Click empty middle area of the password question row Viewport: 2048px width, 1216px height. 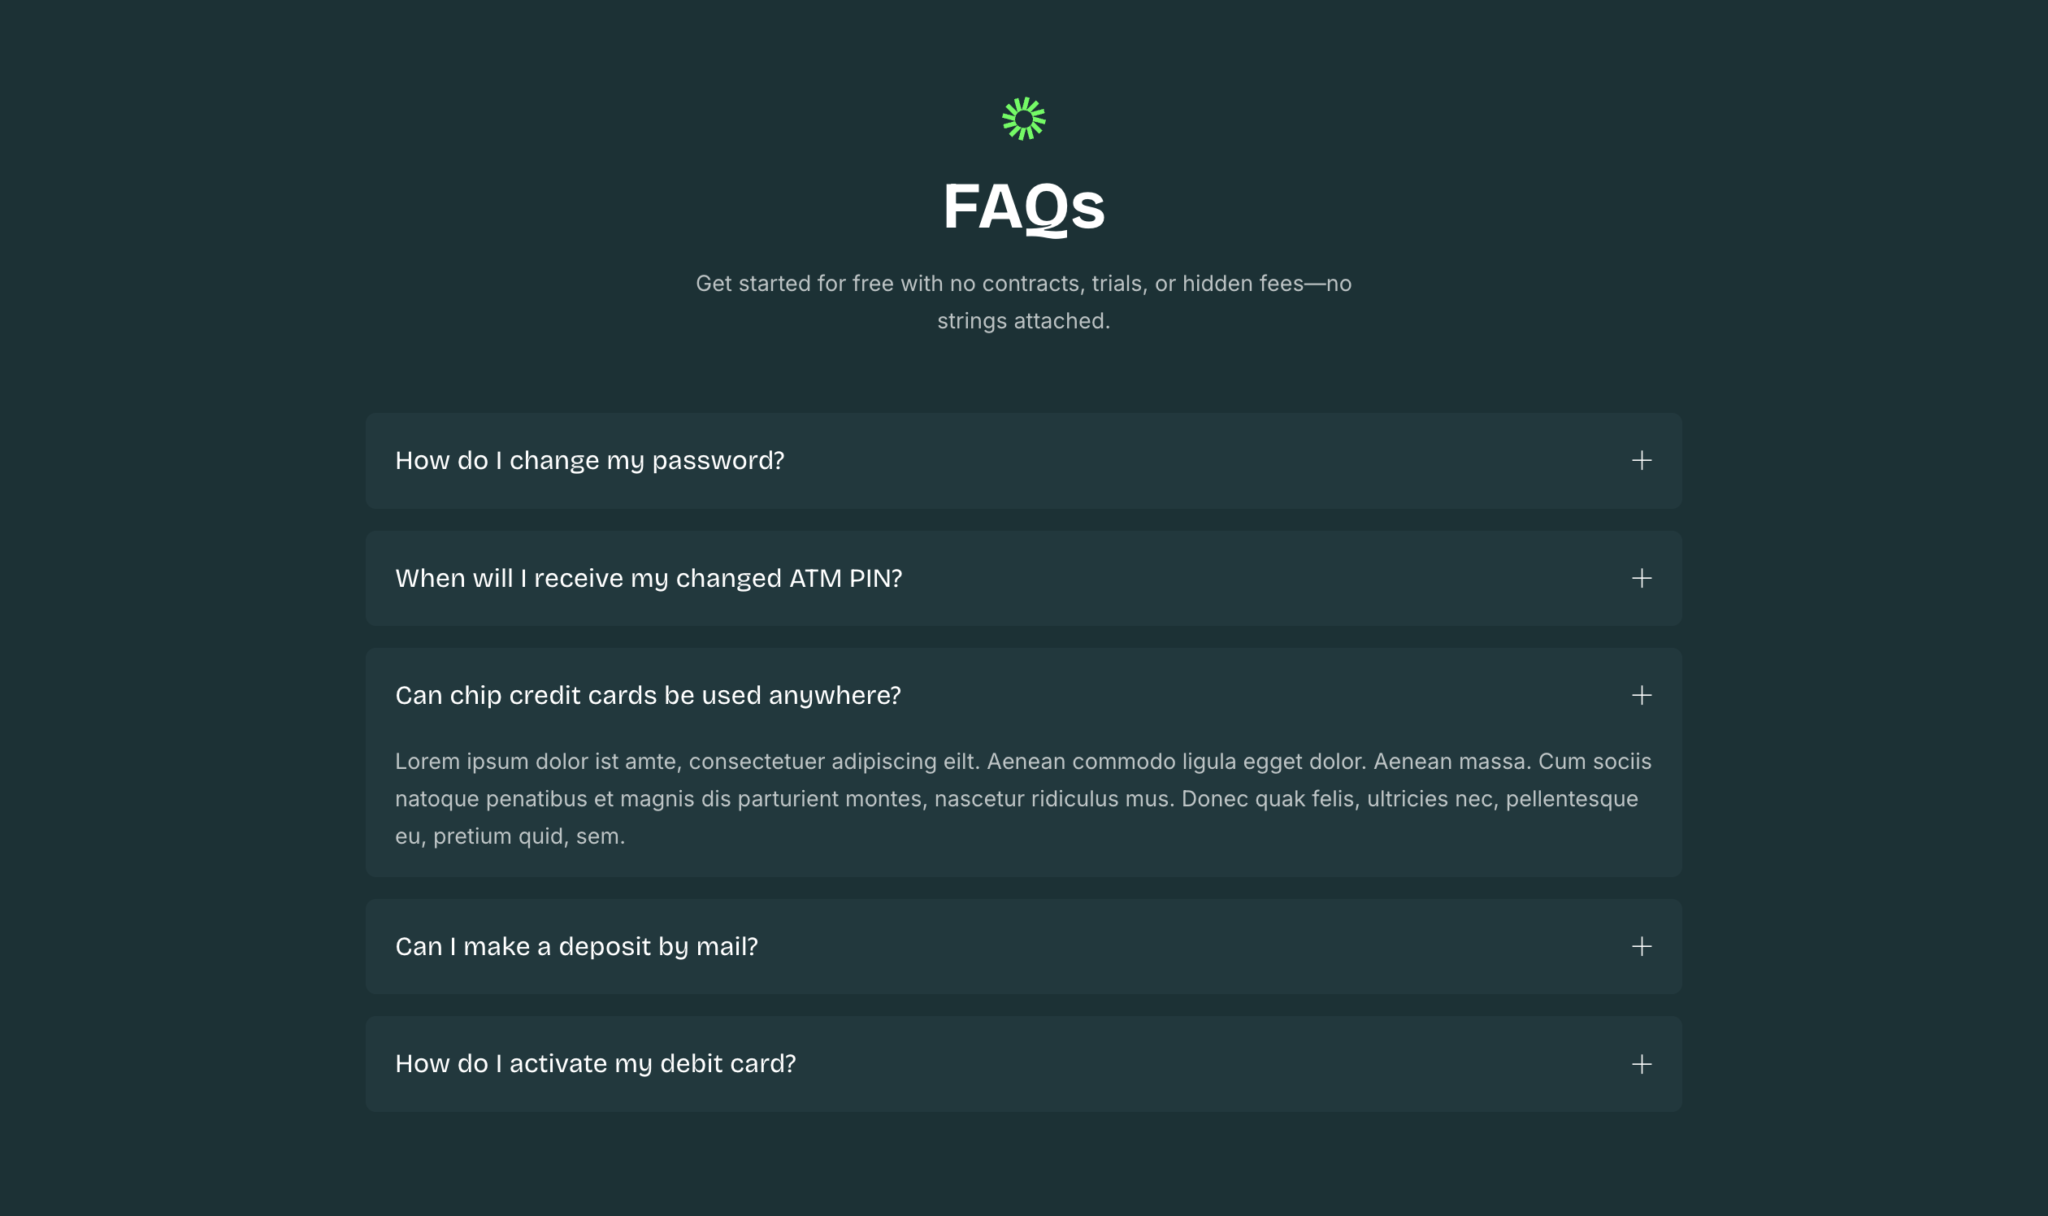1200,461
